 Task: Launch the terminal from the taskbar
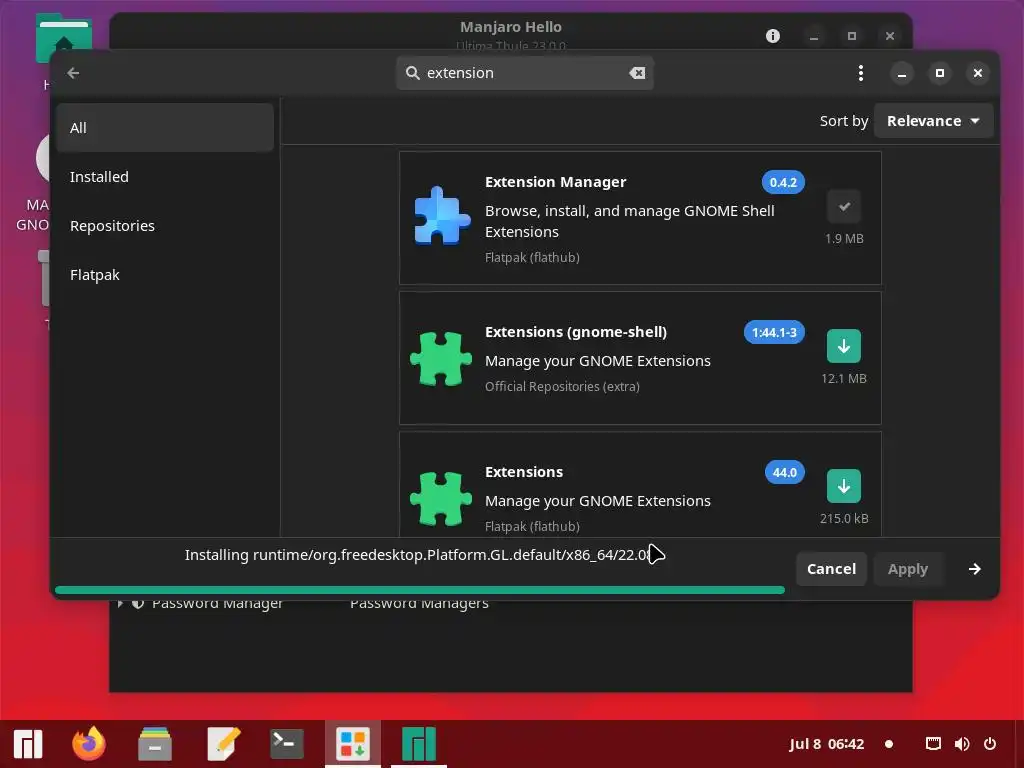tap(287, 744)
